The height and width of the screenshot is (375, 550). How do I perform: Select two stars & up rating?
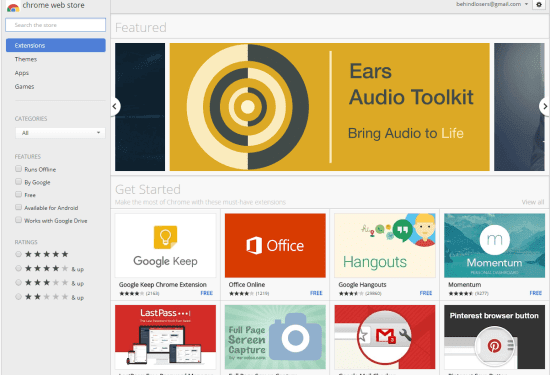click(19, 297)
